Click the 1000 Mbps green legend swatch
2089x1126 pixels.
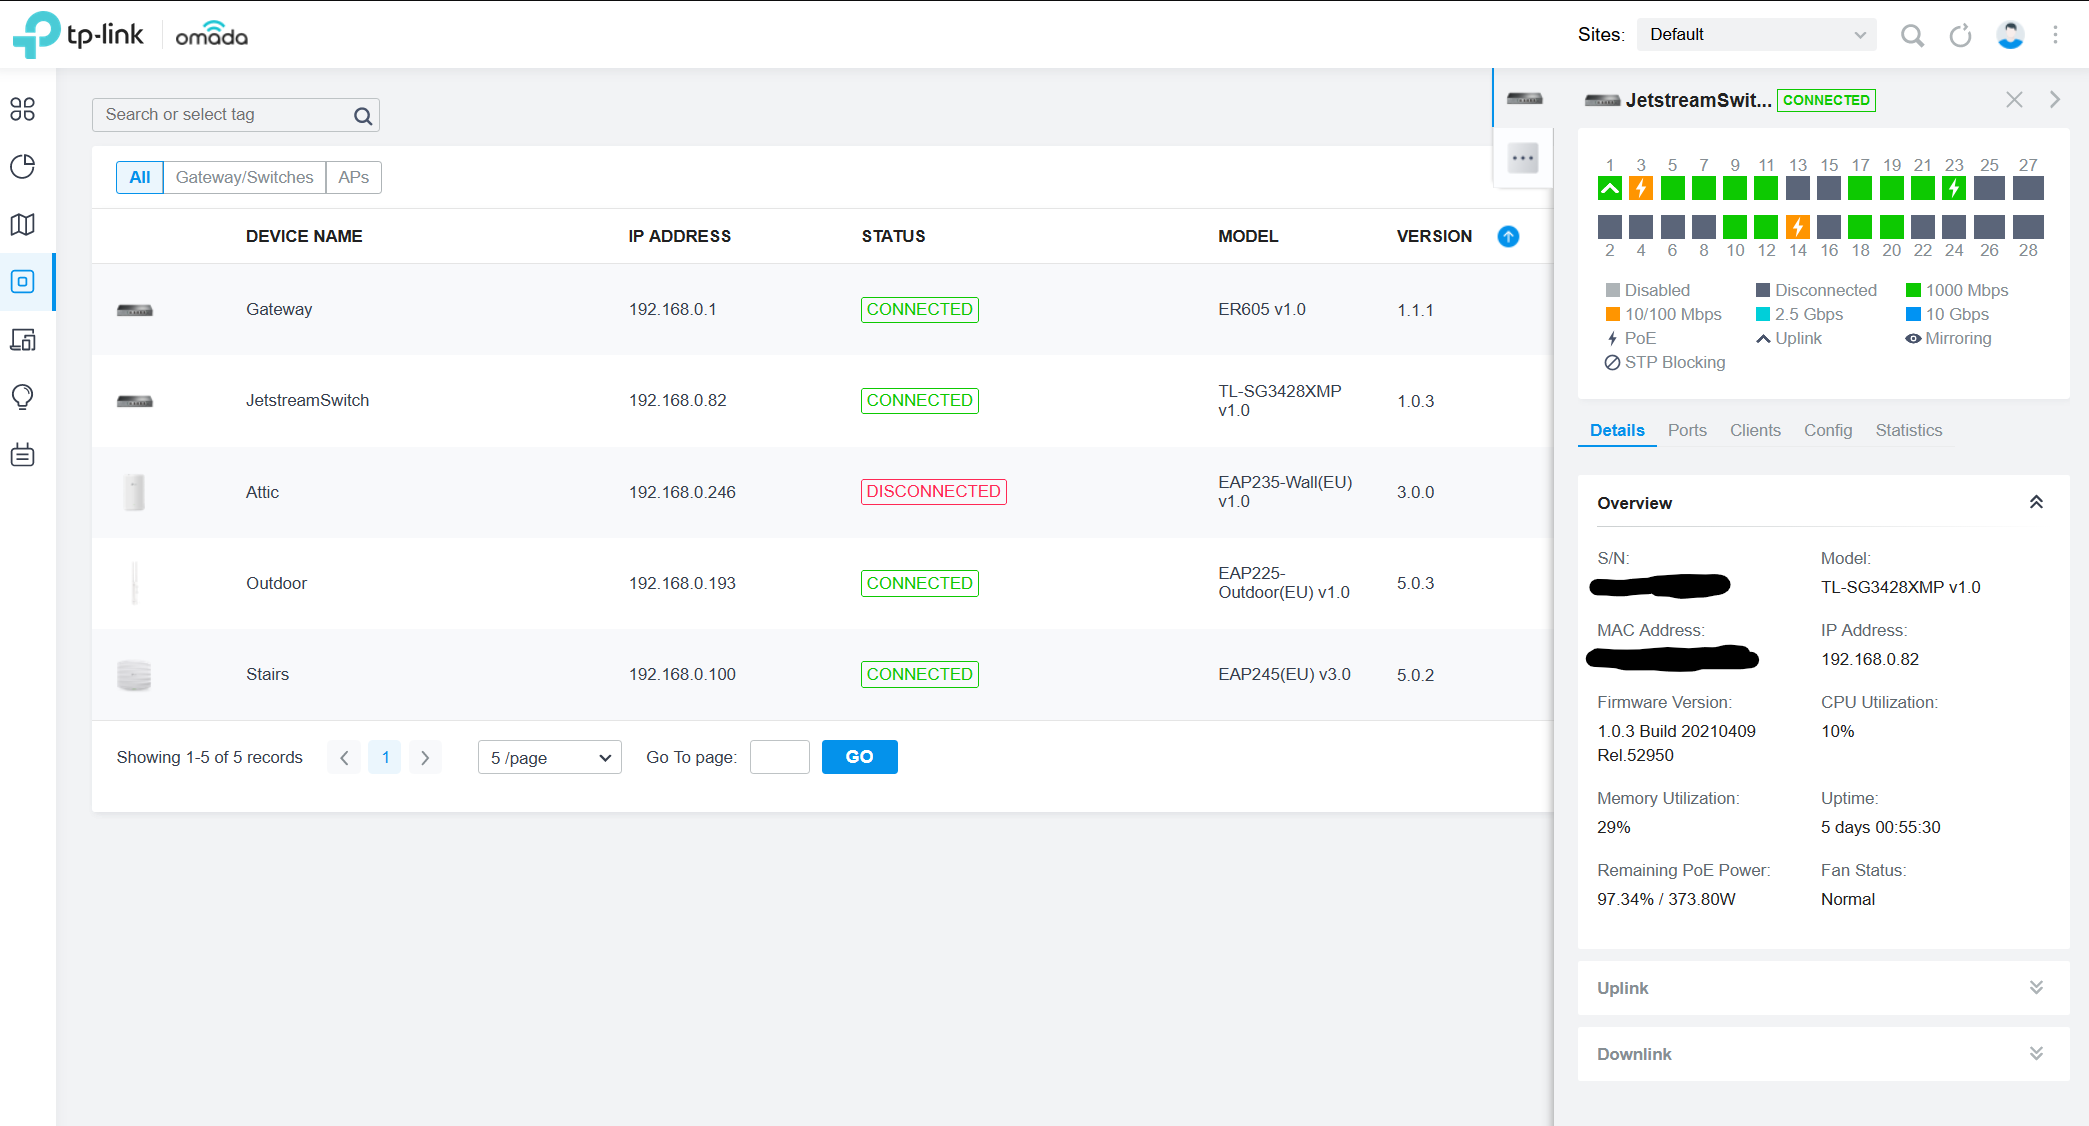1913,290
